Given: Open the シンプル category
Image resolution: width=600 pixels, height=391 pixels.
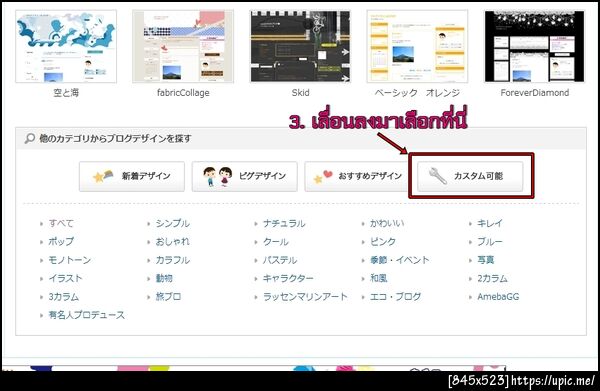Looking at the screenshot, I should pyautogui.click(x=173, y=223).
